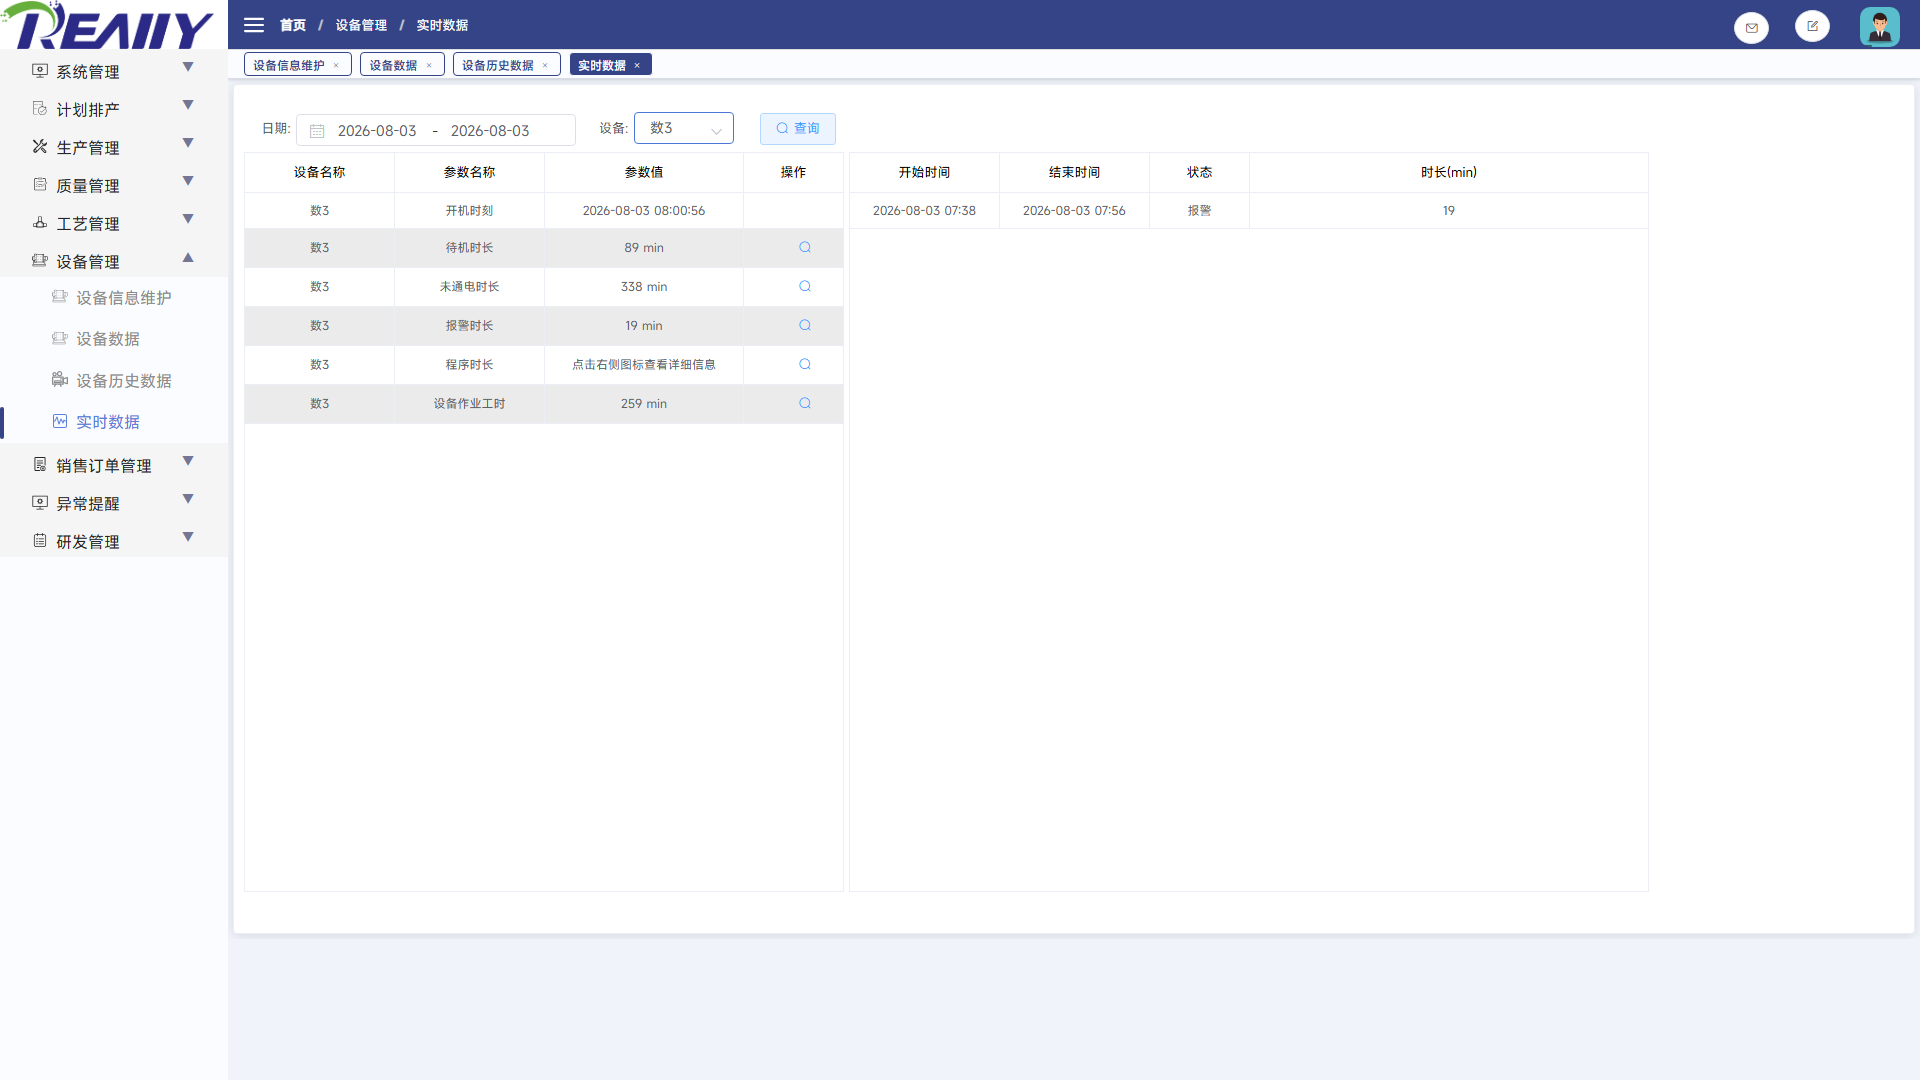View details for 报警时长 row
Viewport: 1920px width, 1080px height.
point(805,325)
